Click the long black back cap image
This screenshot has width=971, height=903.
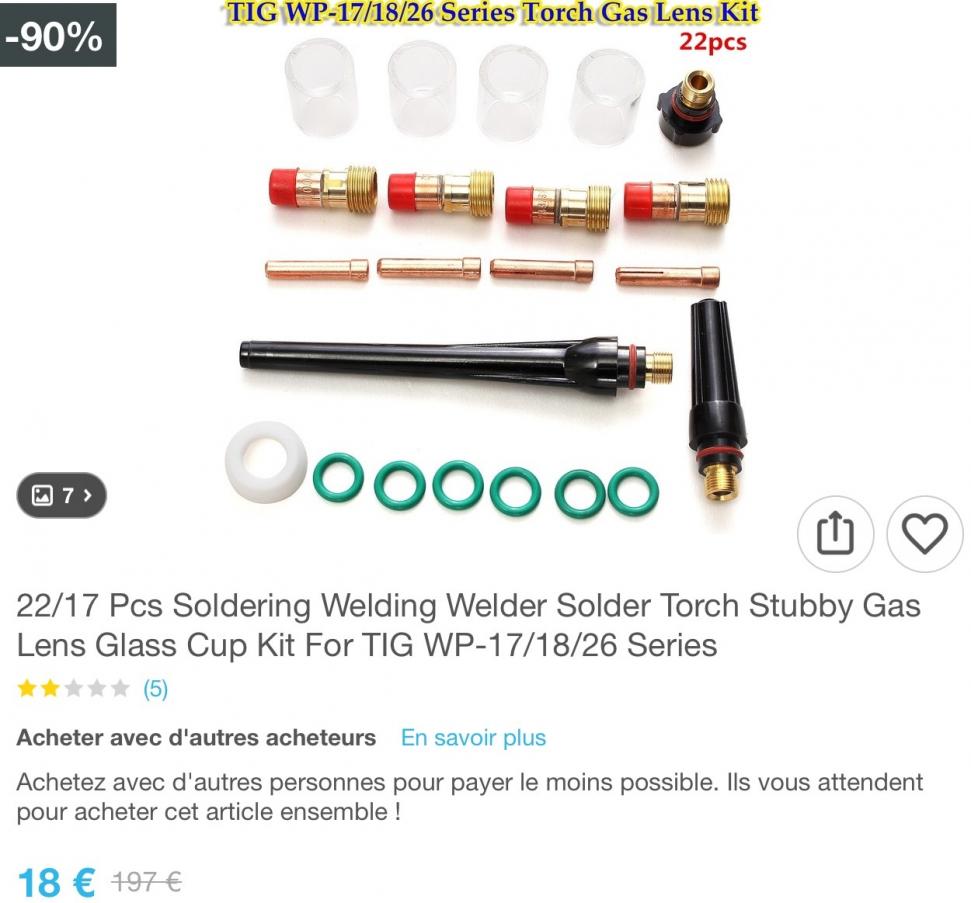coord(456,362)
